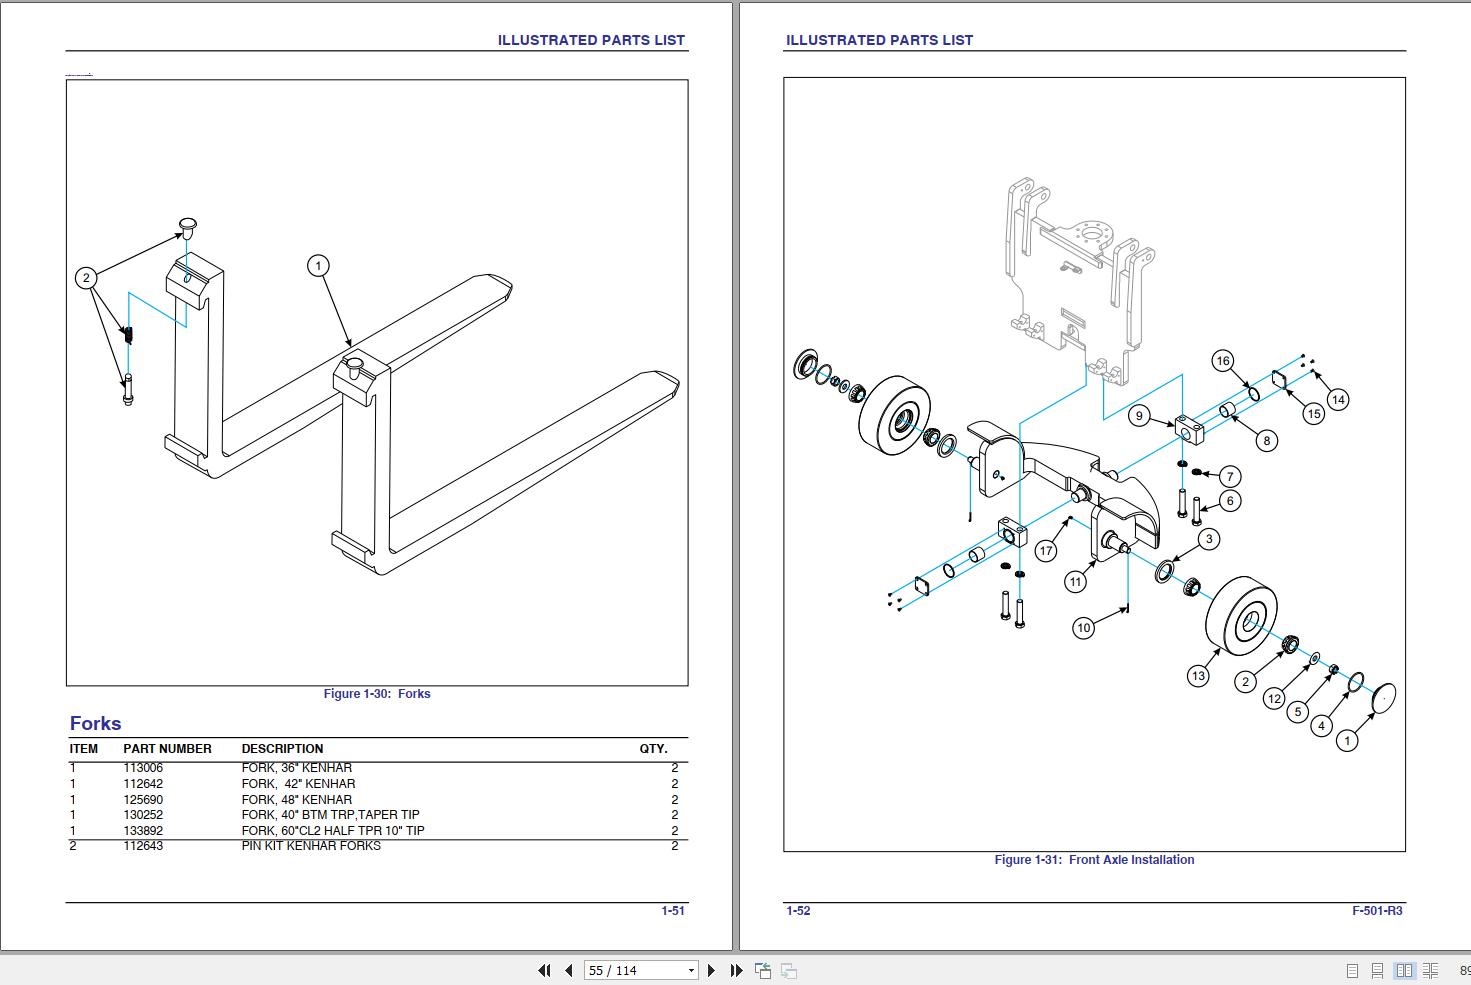Click callout 11 in Front Axle figure
The height and width of the screenshot is (985, 1471).
coord(1075,582)
